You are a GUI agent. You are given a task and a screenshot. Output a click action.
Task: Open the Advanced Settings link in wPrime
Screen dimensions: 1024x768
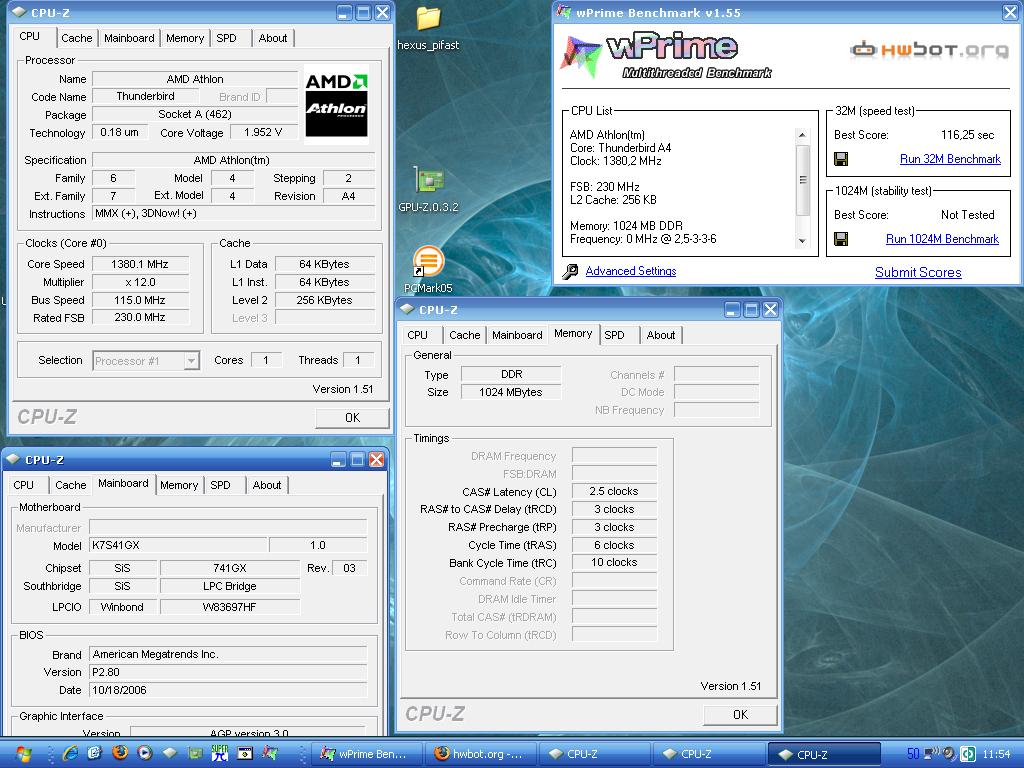[631, 271]
